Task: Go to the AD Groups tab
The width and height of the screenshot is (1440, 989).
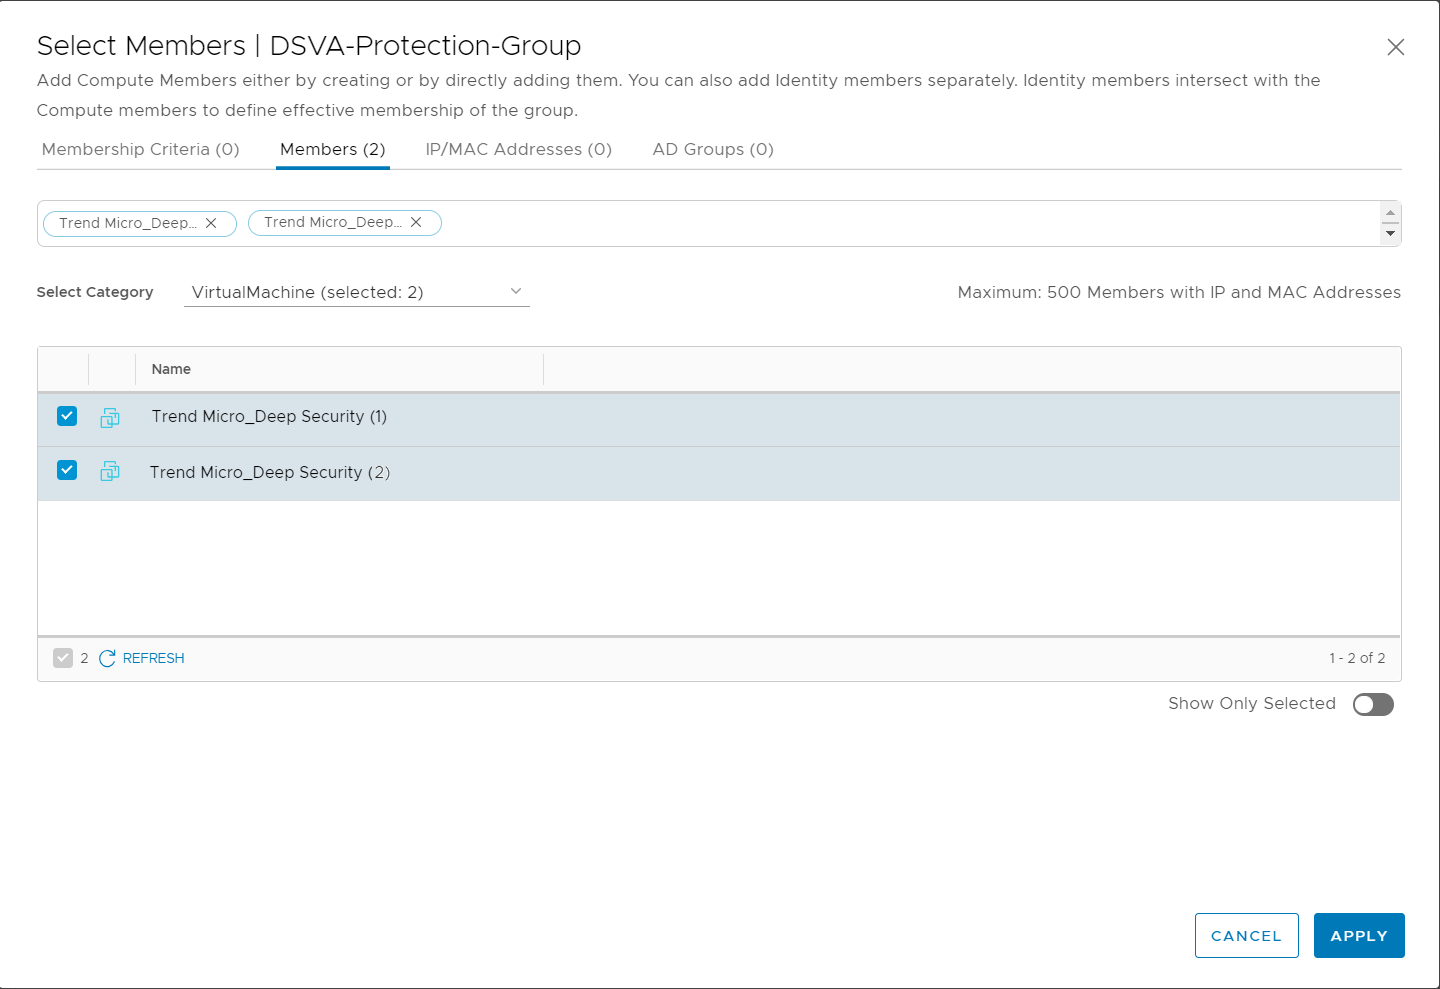Action: pyautogui.click(x=713, y=149)
